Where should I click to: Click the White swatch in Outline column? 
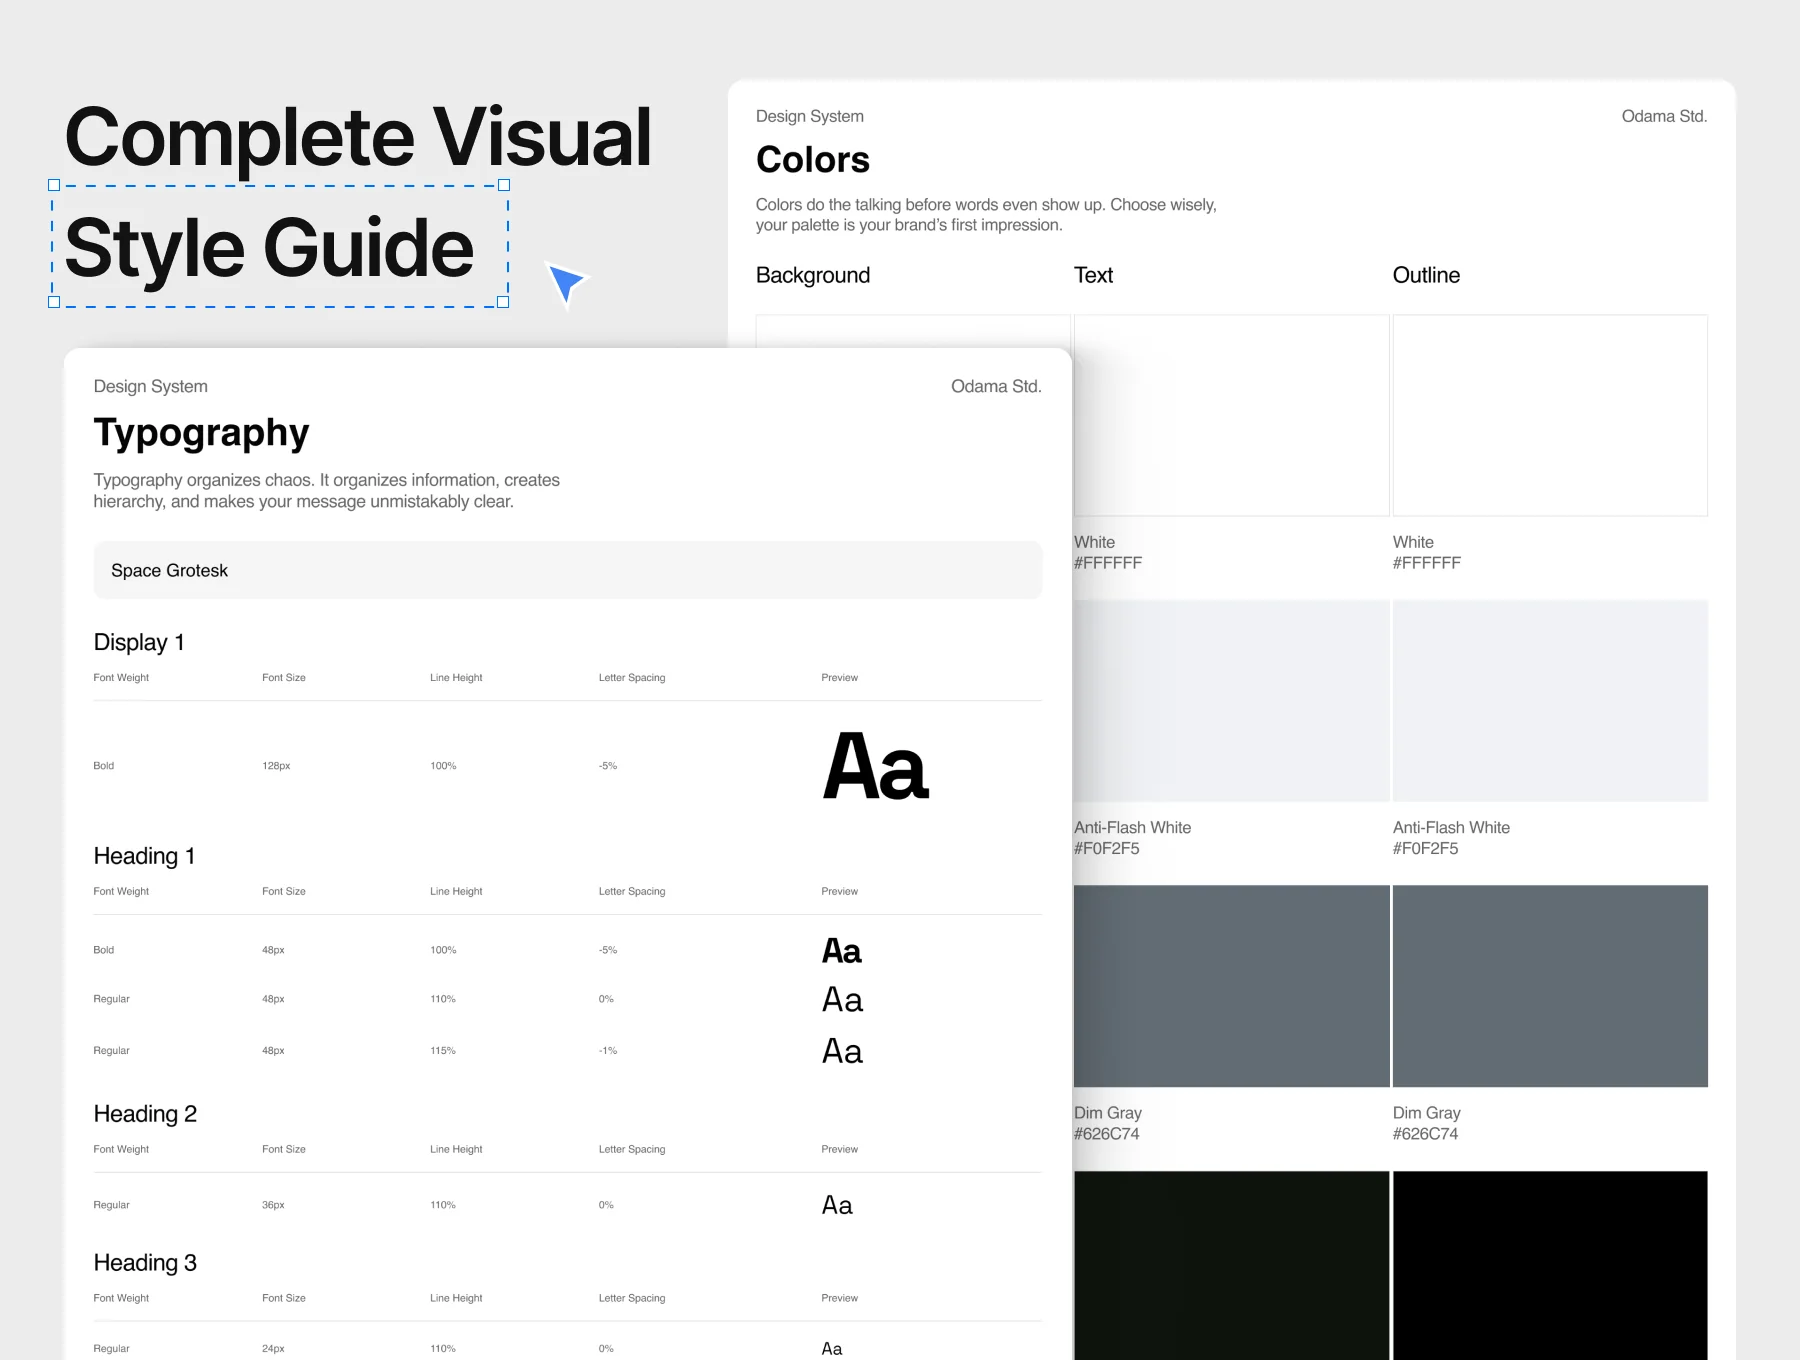pos(1550,415)
